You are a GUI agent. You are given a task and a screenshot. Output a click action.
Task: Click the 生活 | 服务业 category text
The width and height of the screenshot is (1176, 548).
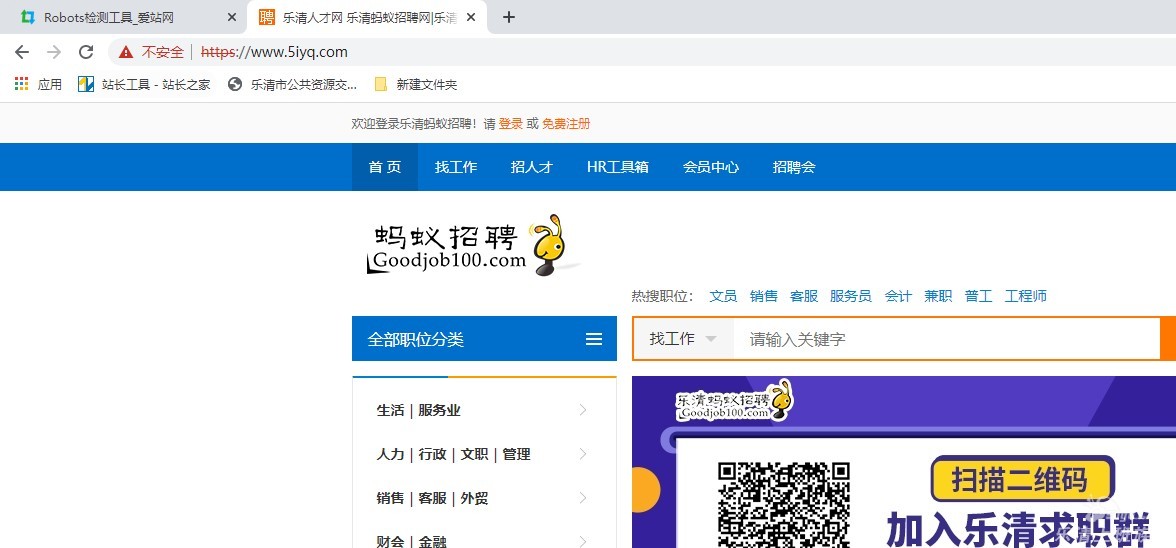click(418, 410)
